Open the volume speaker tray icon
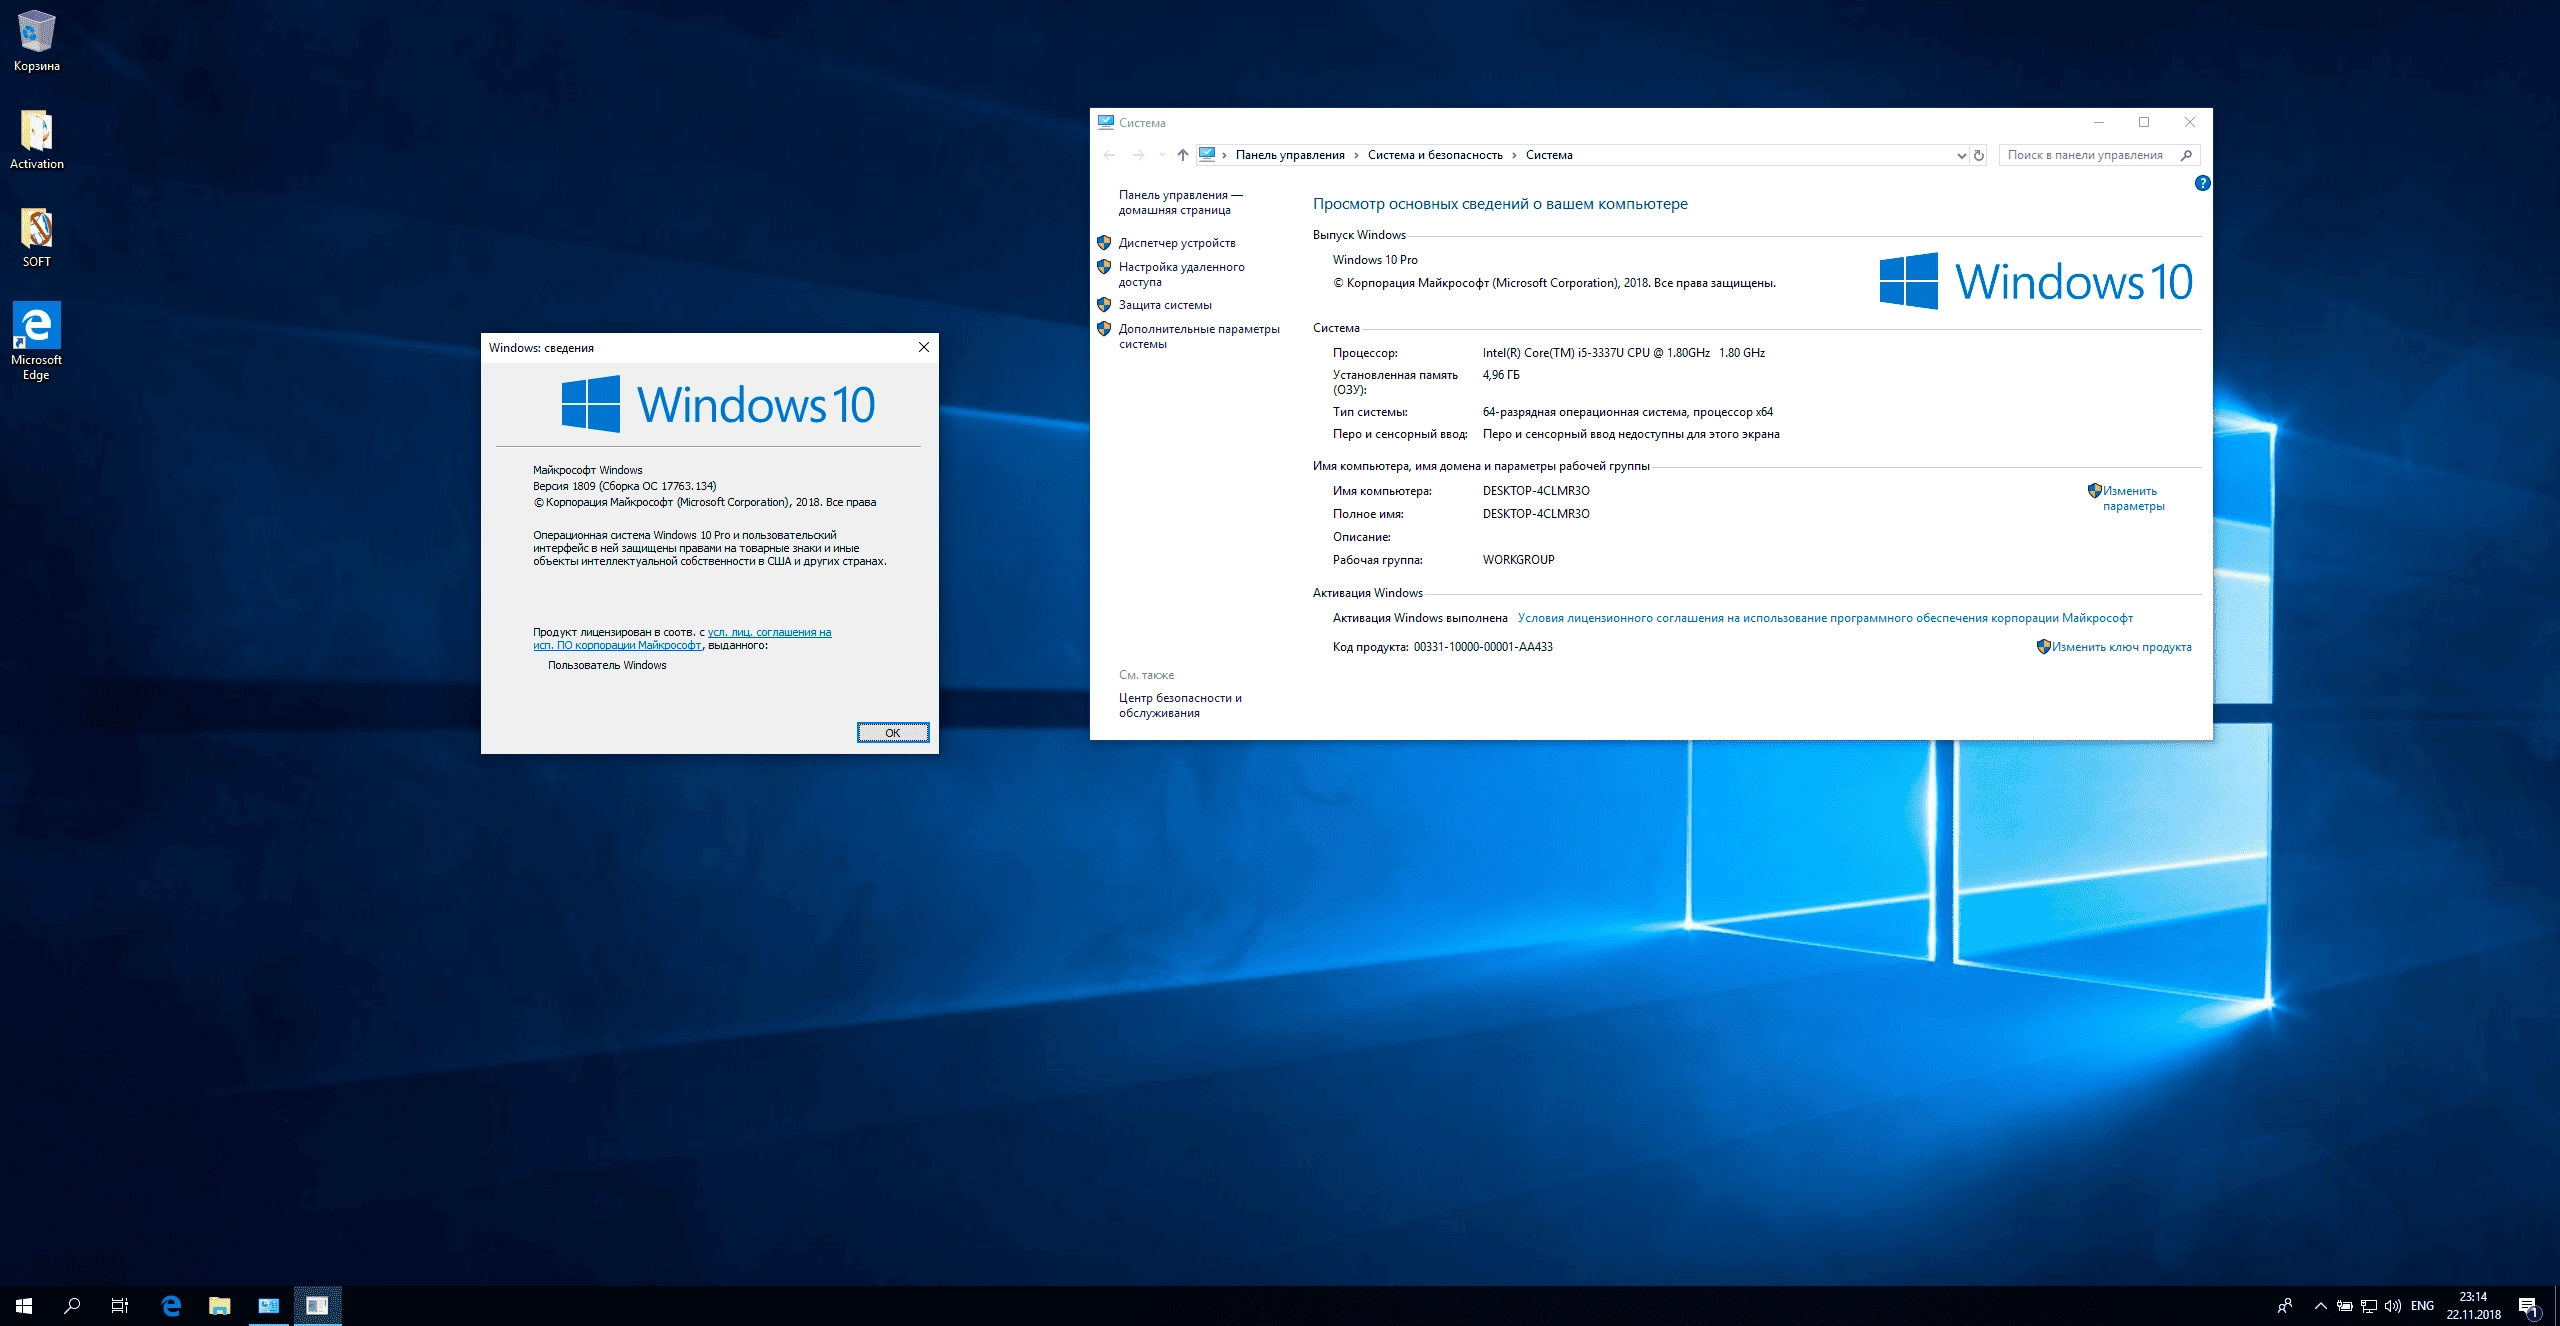Viewport: 2560px width, 1326px height. tap(2392, 1306)
